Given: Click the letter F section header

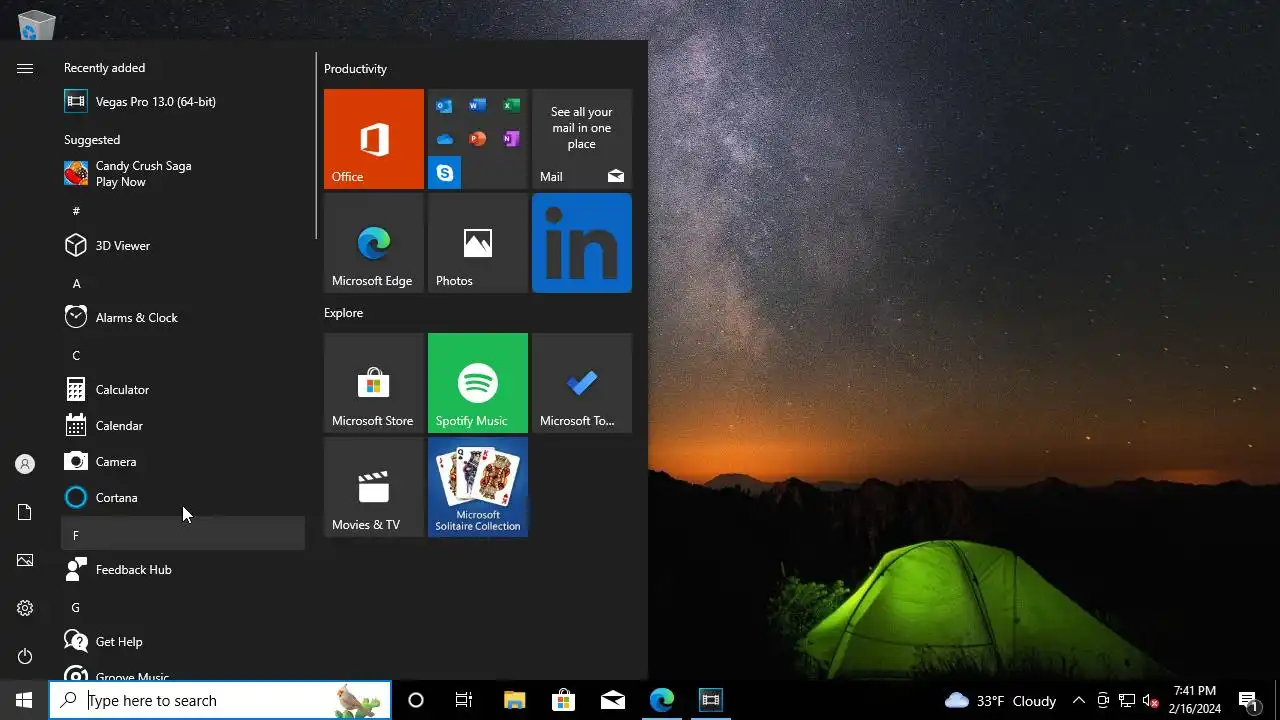Looking at the screenshot, I should click(183, 533).
